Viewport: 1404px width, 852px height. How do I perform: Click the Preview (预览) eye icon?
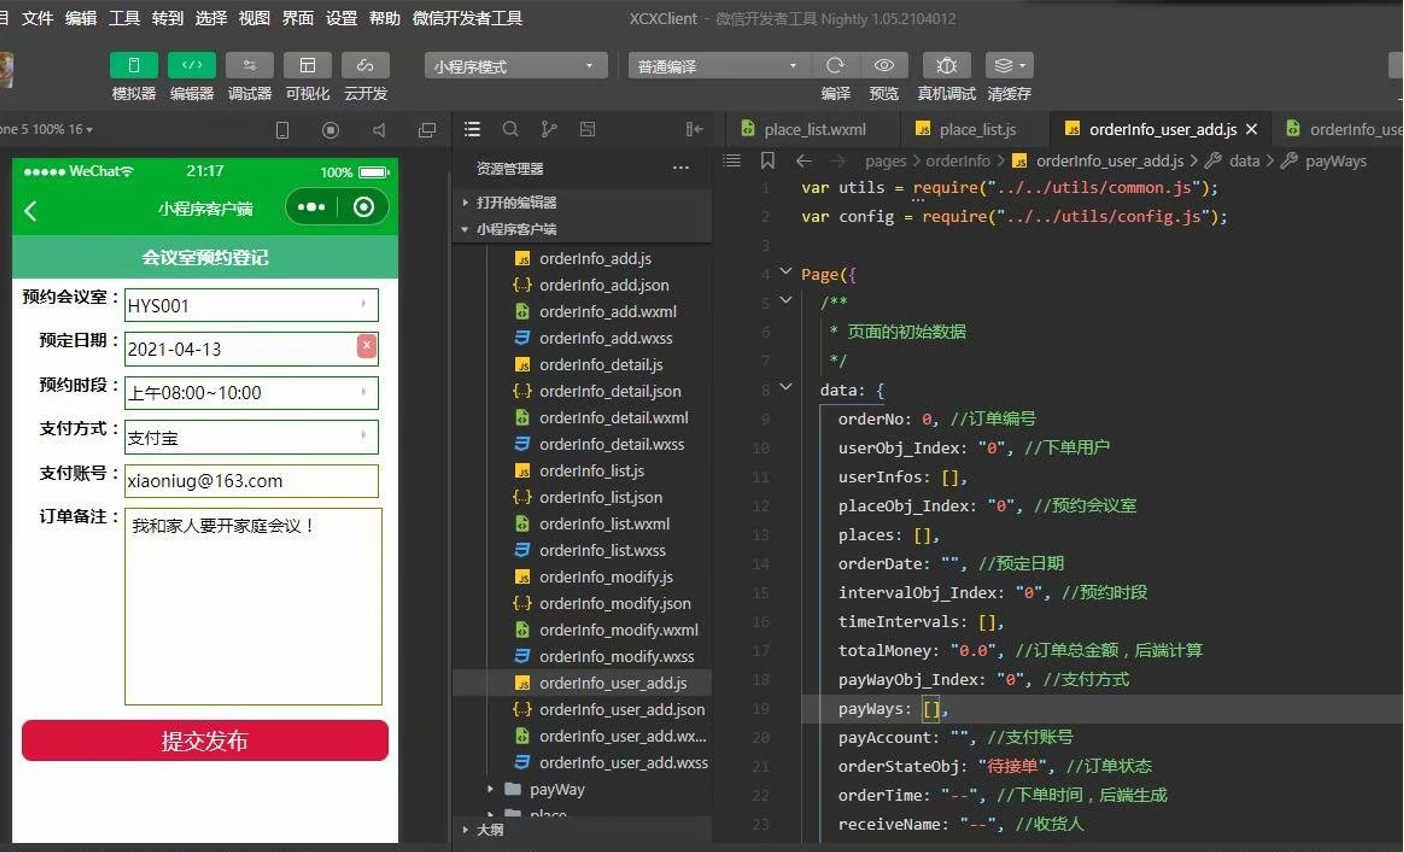coord(884,65)
